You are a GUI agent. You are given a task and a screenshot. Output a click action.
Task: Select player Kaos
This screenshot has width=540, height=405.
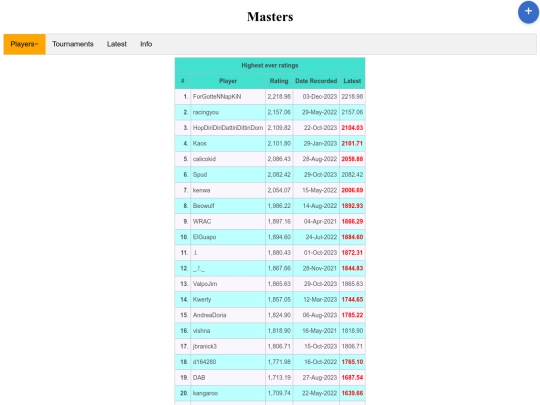click(x=200, y=144)
